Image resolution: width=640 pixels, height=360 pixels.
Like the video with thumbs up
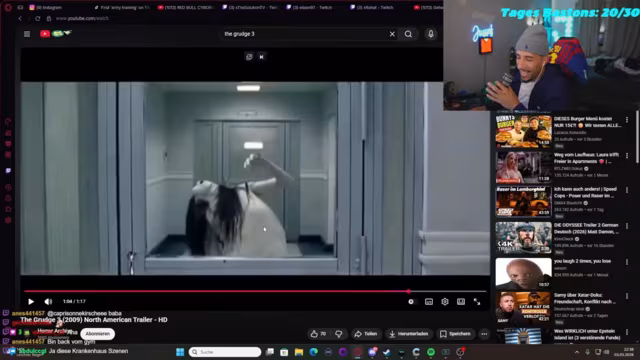(318, 334)
